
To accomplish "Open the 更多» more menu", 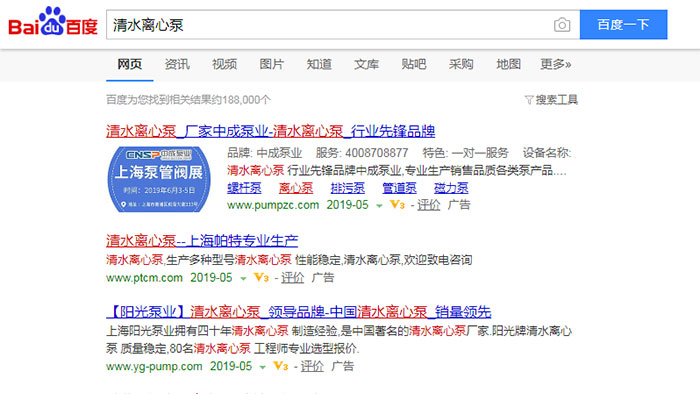I will click(555, 64).
